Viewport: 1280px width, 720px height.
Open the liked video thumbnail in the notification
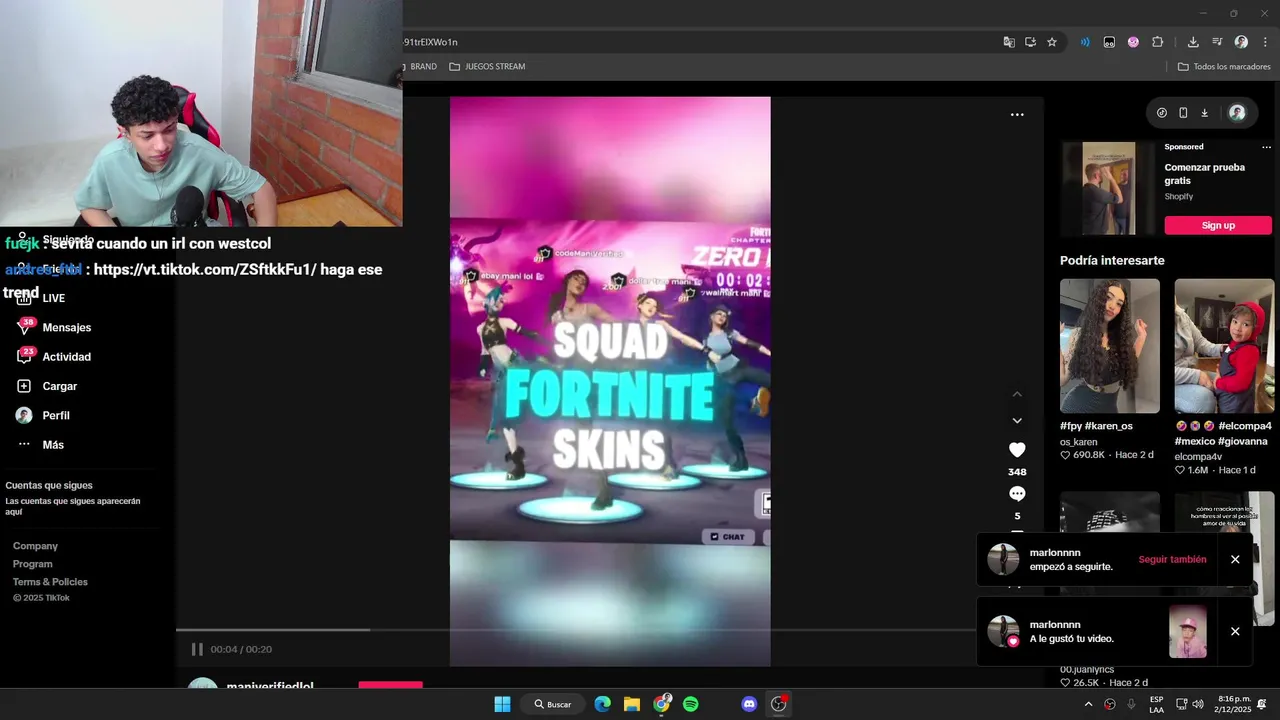click(x=1188, y=632)
